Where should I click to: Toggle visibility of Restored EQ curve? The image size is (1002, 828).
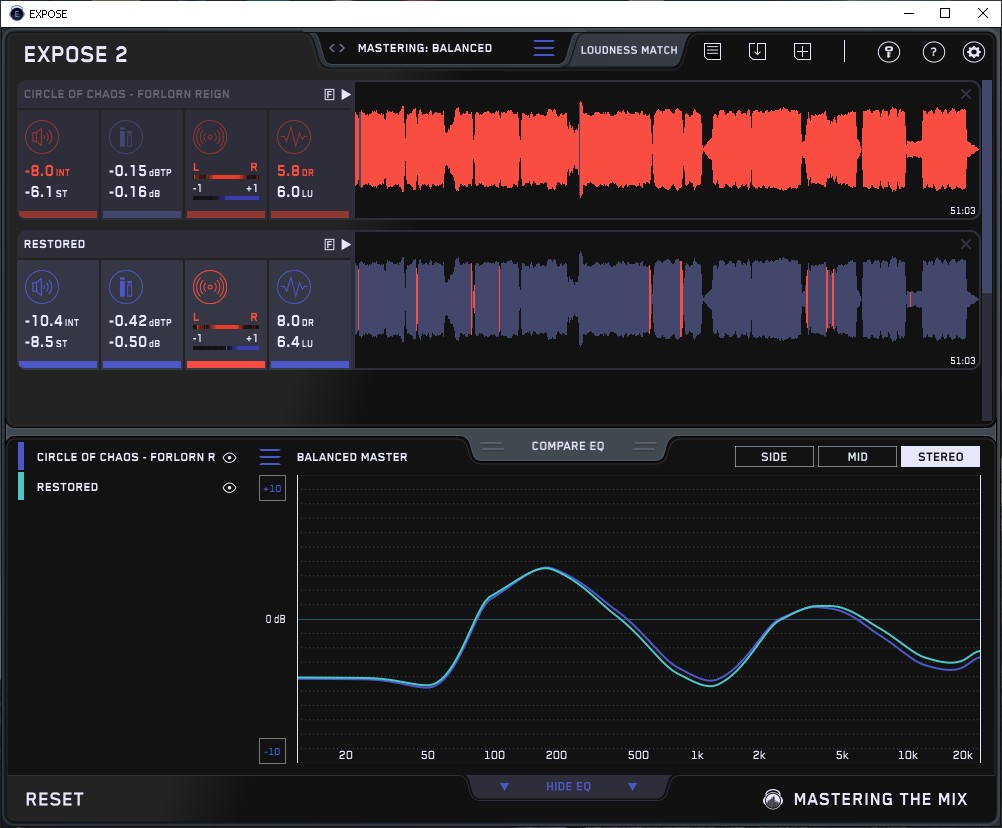tap(229, 487)
